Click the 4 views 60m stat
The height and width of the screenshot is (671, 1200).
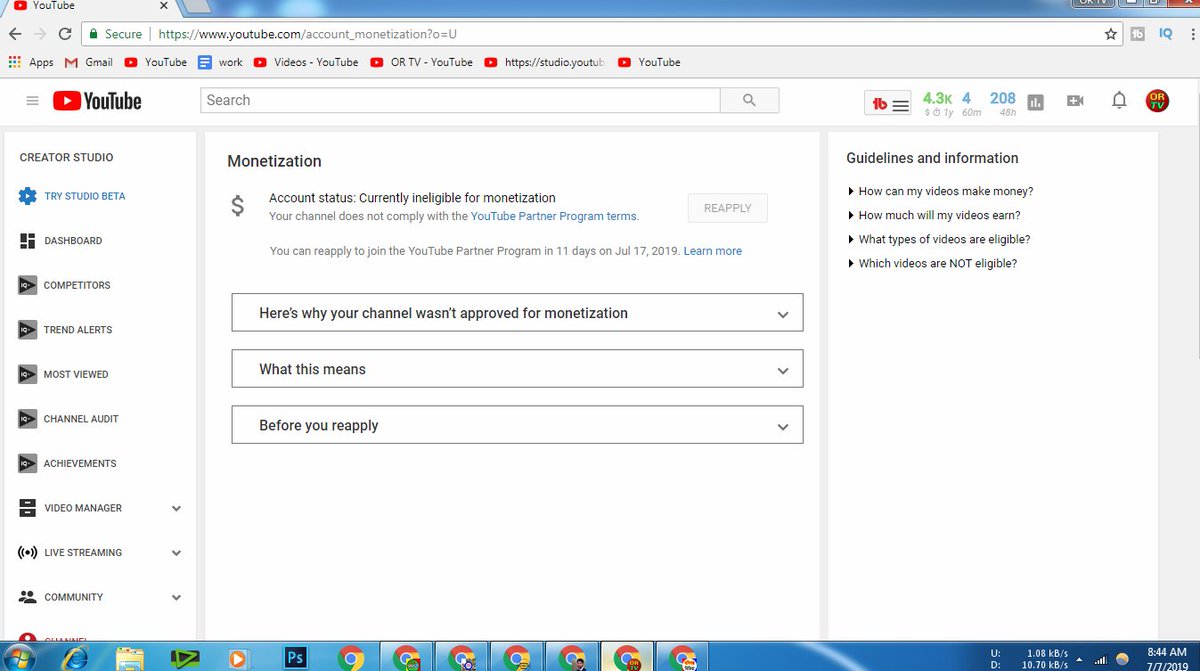[970, 103]
